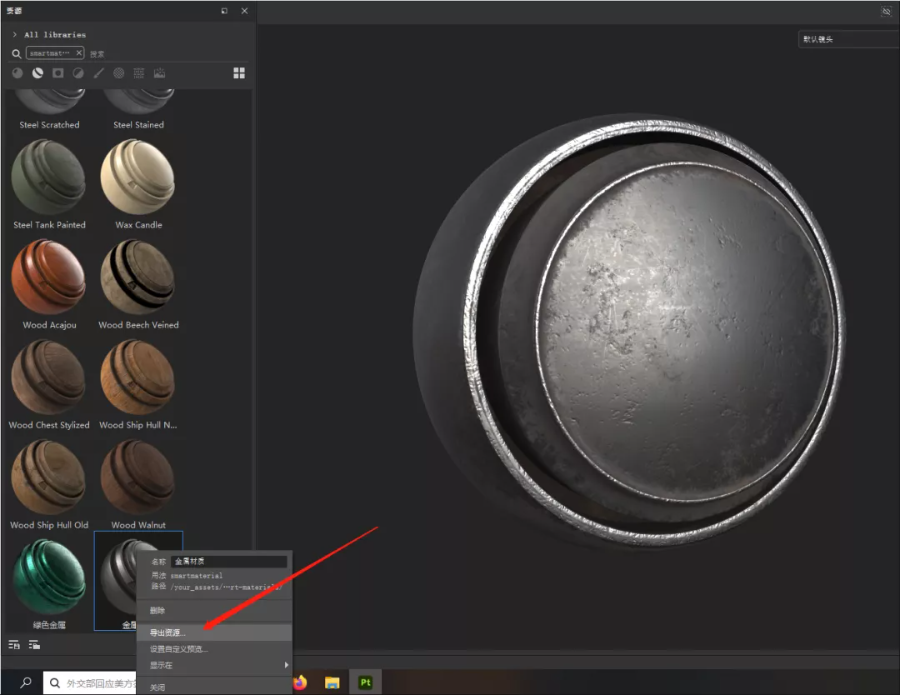900x695 pixels.
Task: Click the smartmaterial usage text
Action: pos(196,575)
